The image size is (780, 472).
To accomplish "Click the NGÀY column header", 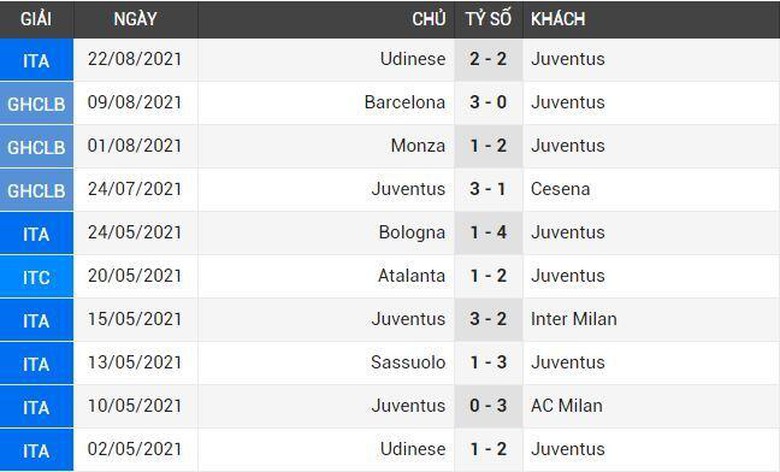I will (135, 19).
